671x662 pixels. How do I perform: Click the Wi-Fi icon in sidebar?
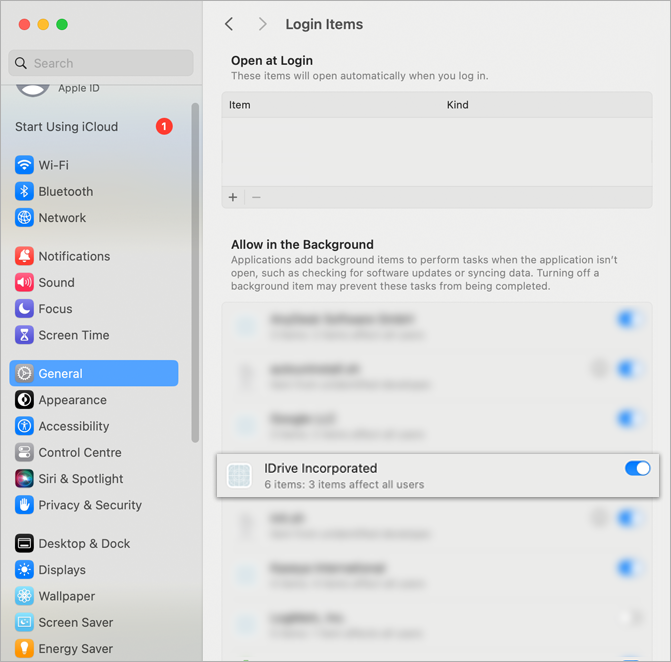click(x=24, y=165)
